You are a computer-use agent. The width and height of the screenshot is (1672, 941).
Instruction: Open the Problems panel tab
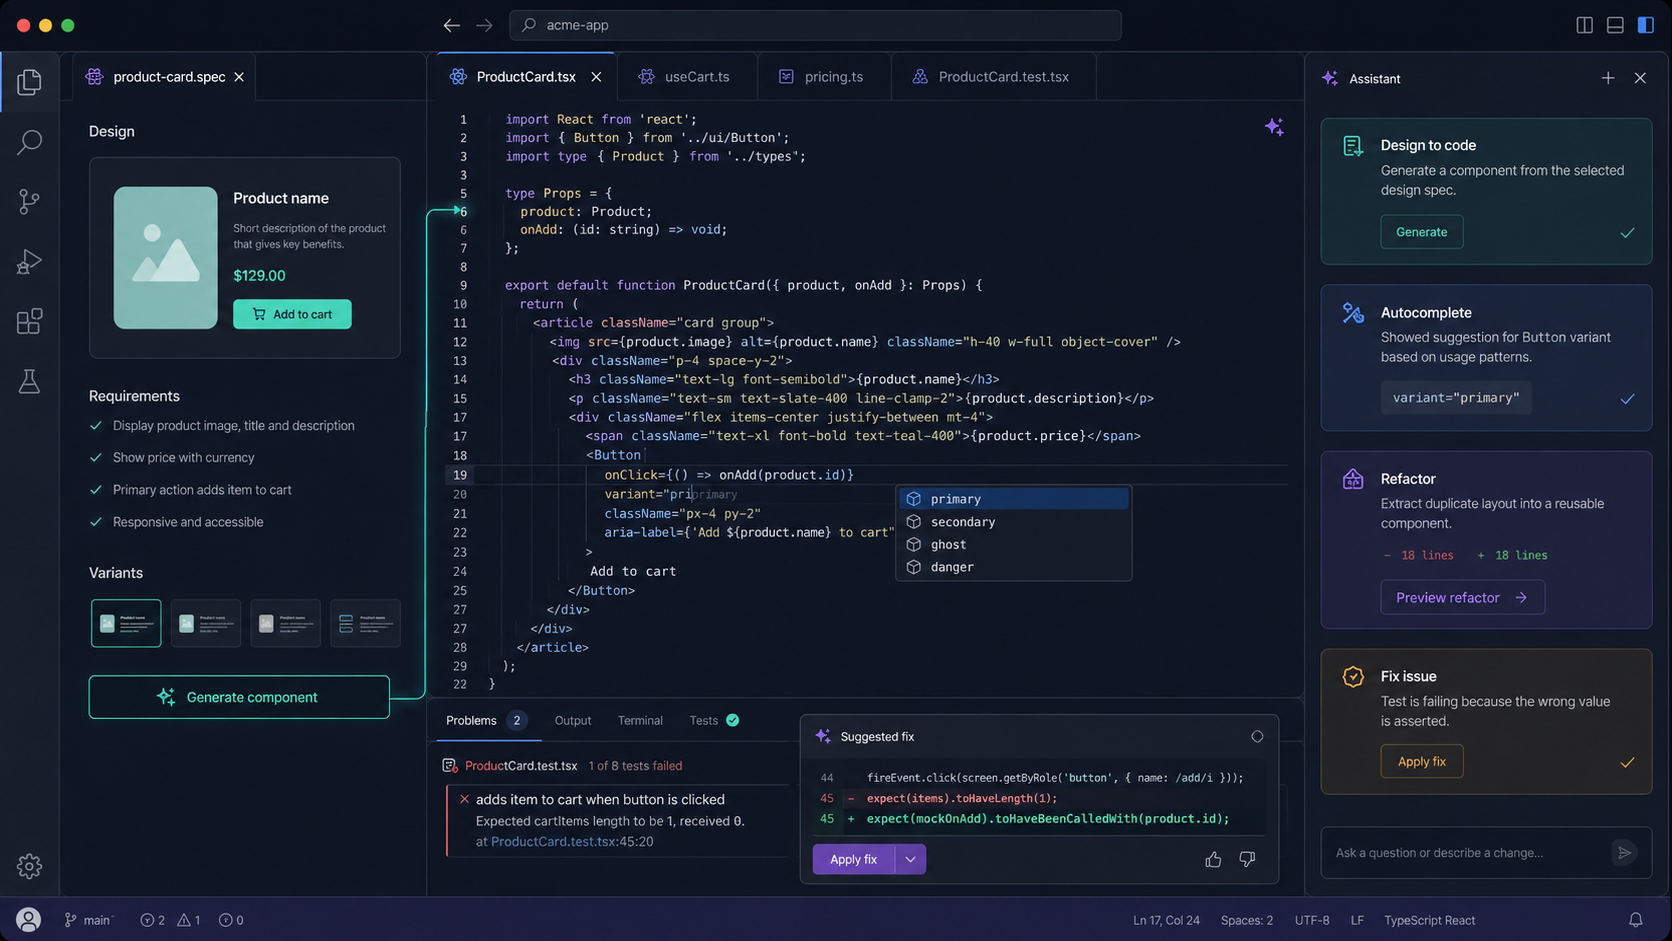tap(486, 721)
